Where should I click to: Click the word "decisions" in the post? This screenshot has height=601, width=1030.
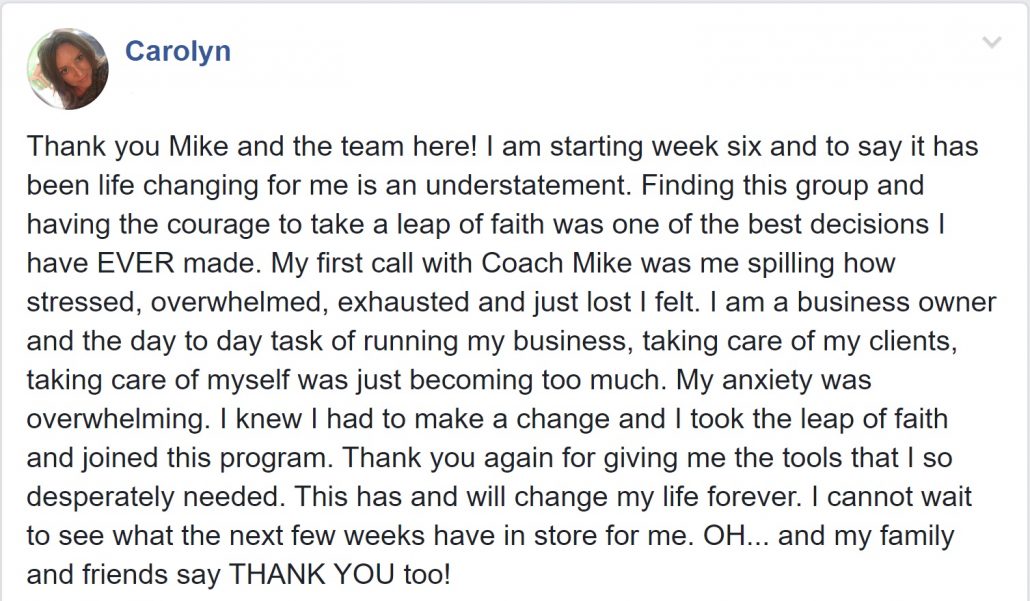pyautogui.click(x=869, y=225)
